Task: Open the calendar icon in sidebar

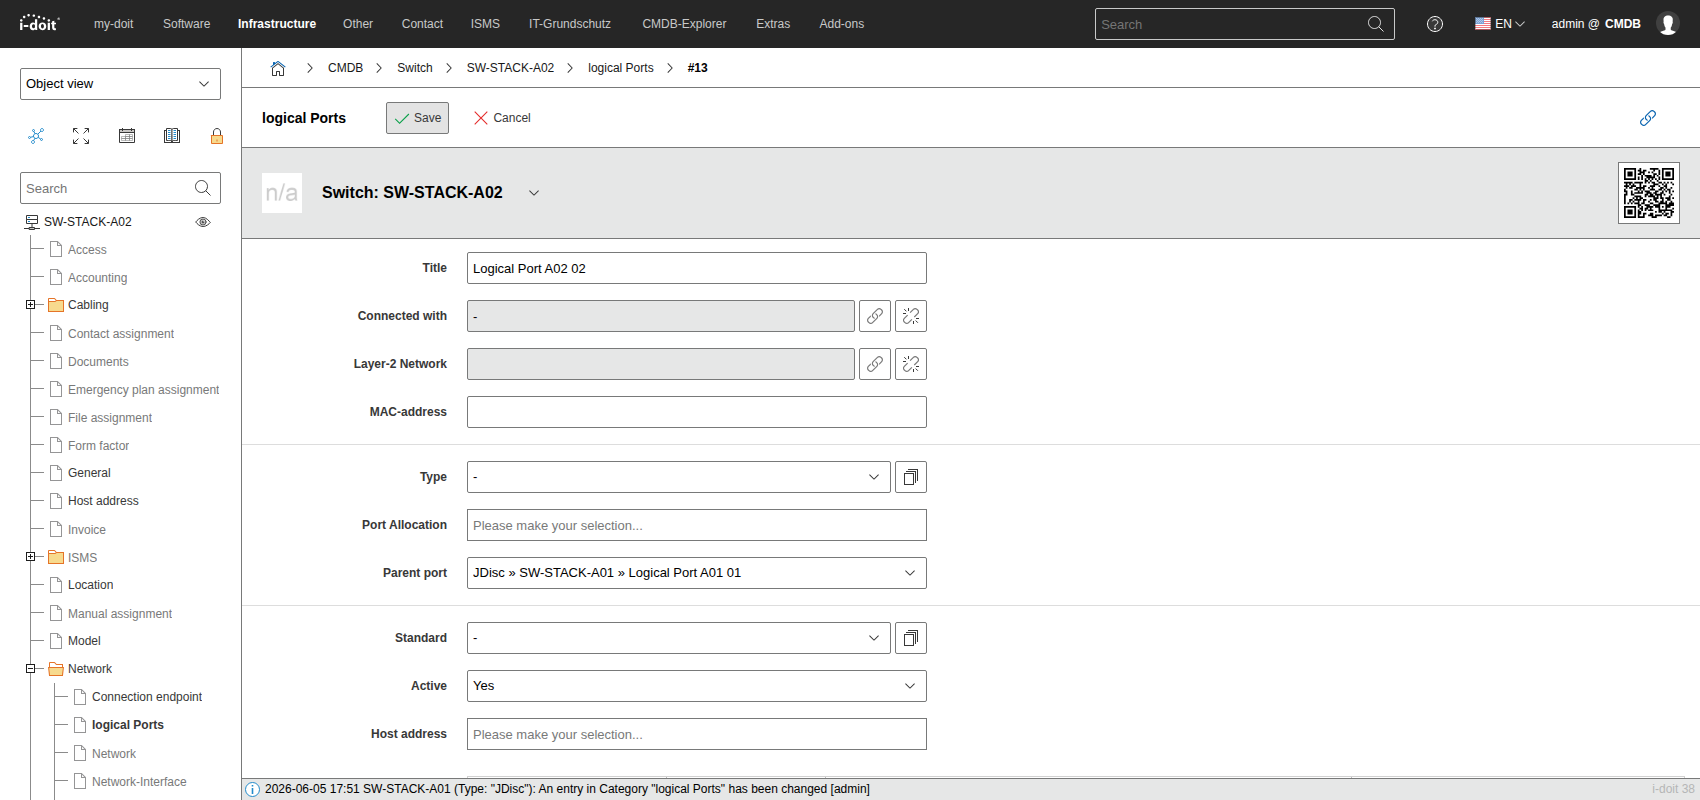Action: [x=127, y=136]
